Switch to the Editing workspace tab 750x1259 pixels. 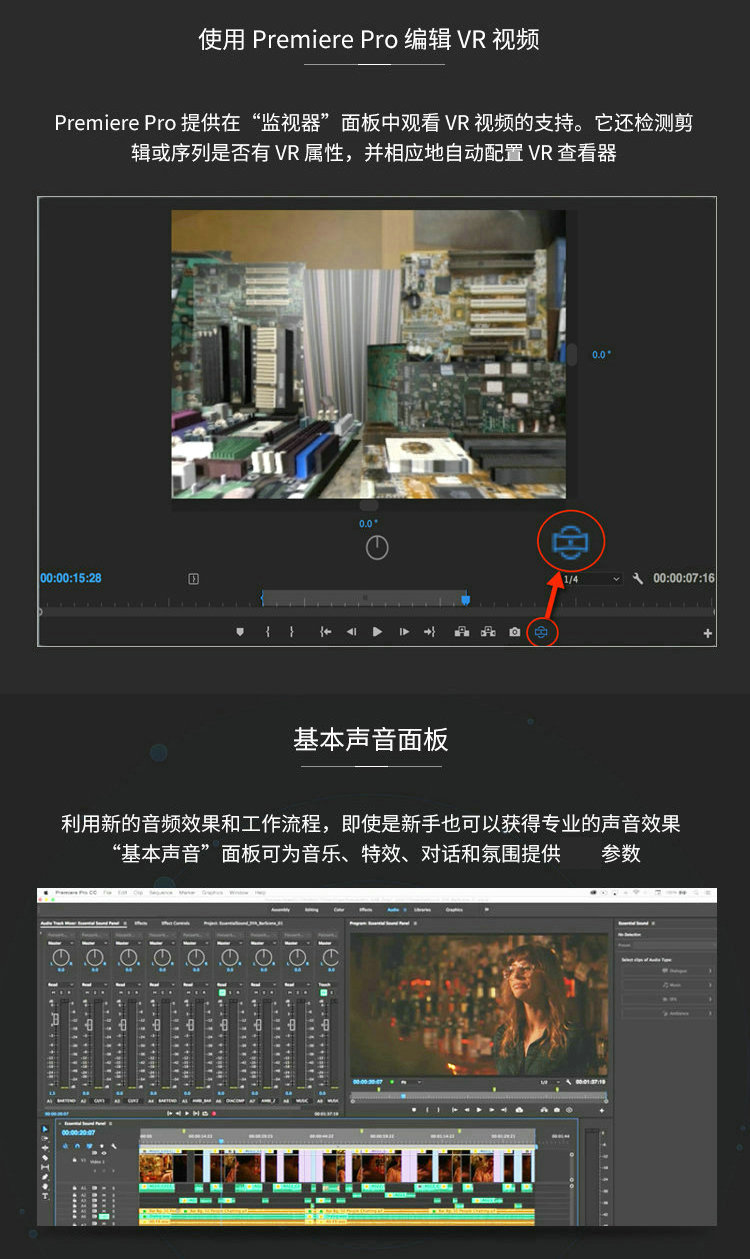click(x=311, y=909)
